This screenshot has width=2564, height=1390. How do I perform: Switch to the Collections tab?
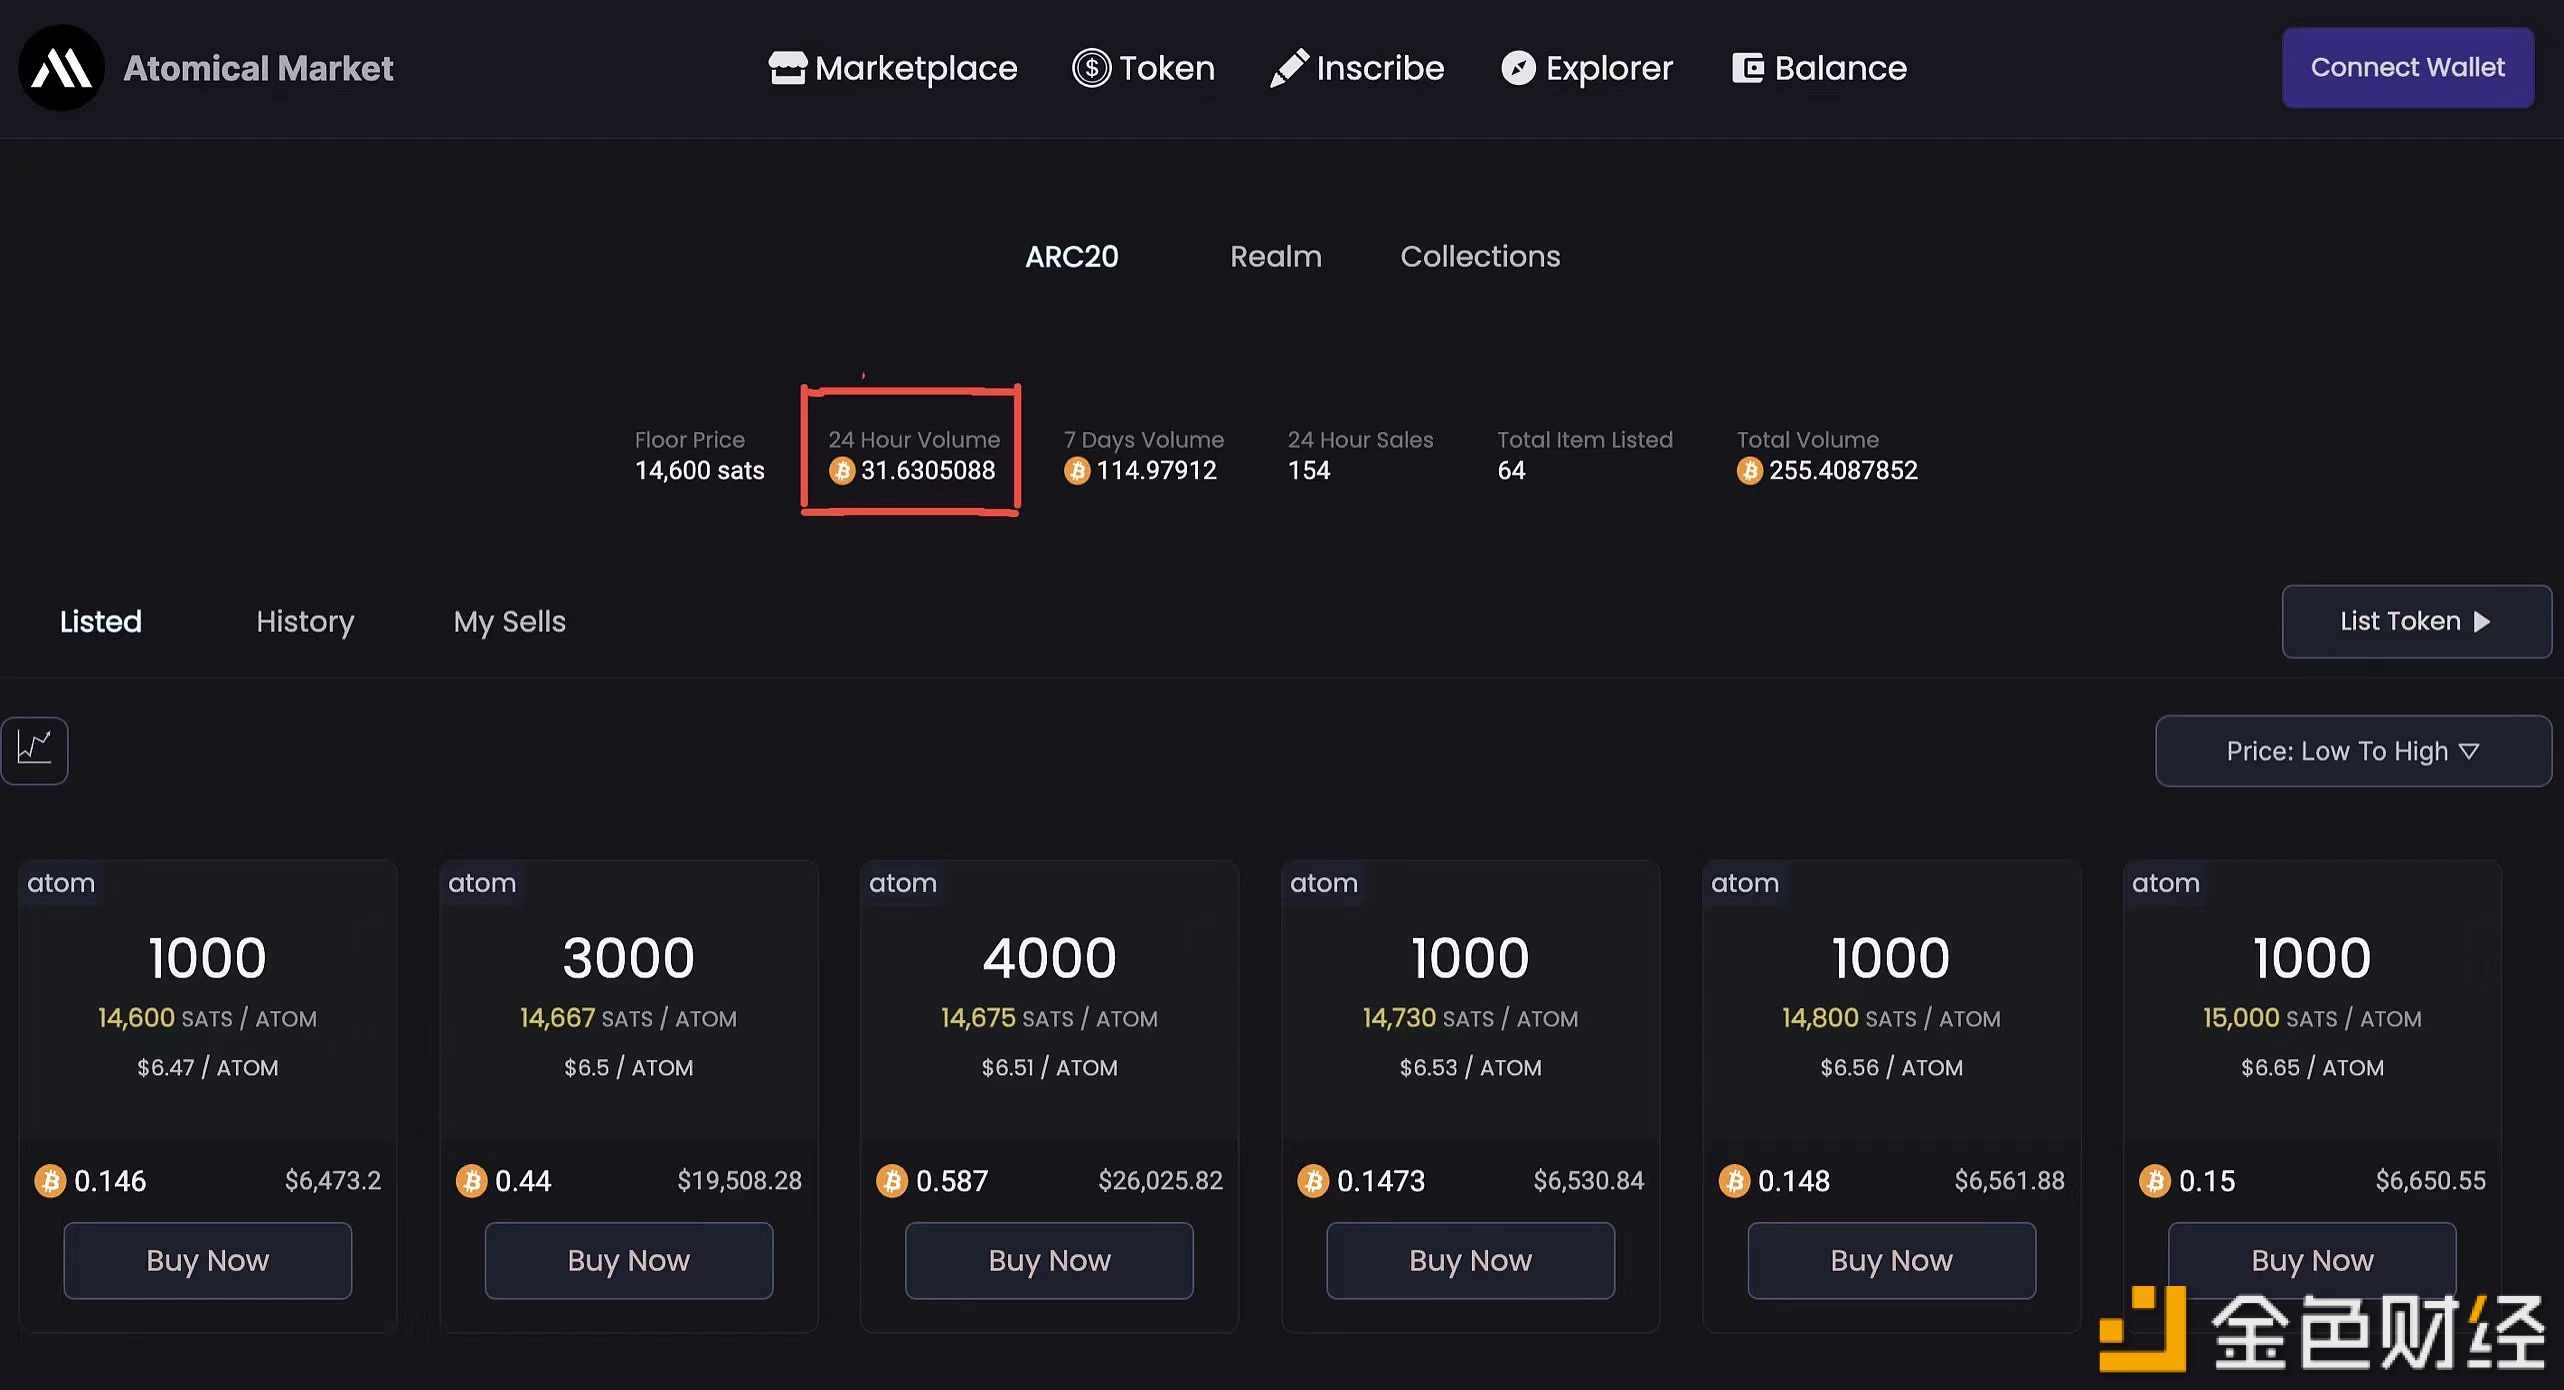(1480, 257)
